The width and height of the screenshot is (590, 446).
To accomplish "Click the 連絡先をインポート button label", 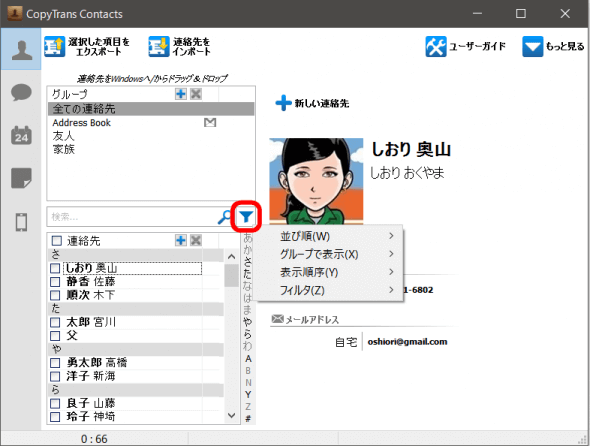I will pyautogui.click(x=192, y=47).
